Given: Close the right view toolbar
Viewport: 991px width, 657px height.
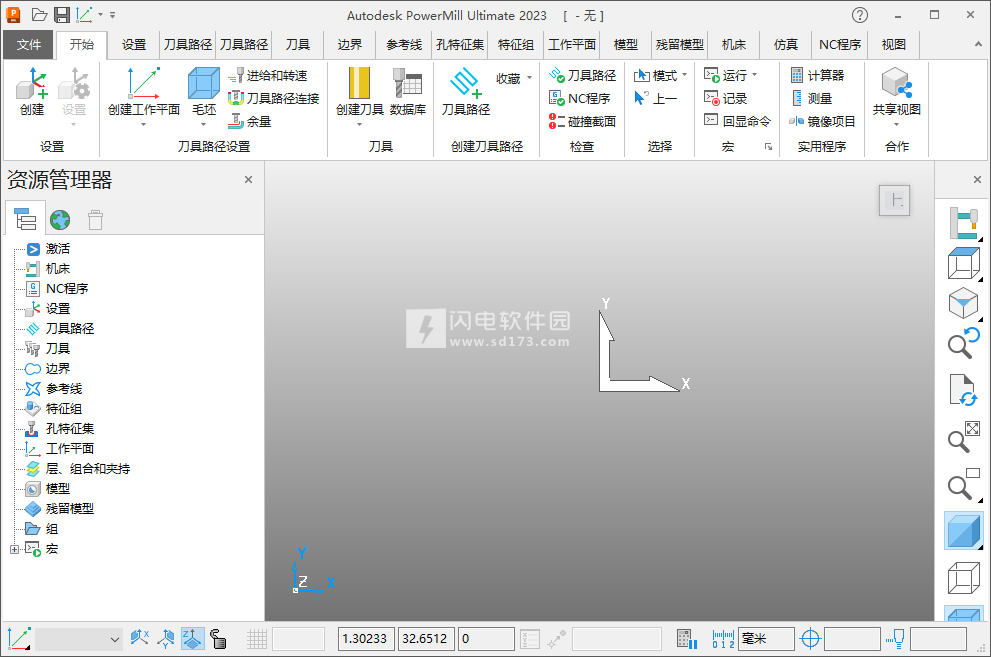Looking at the screenshot, I should tap(977, 180).
